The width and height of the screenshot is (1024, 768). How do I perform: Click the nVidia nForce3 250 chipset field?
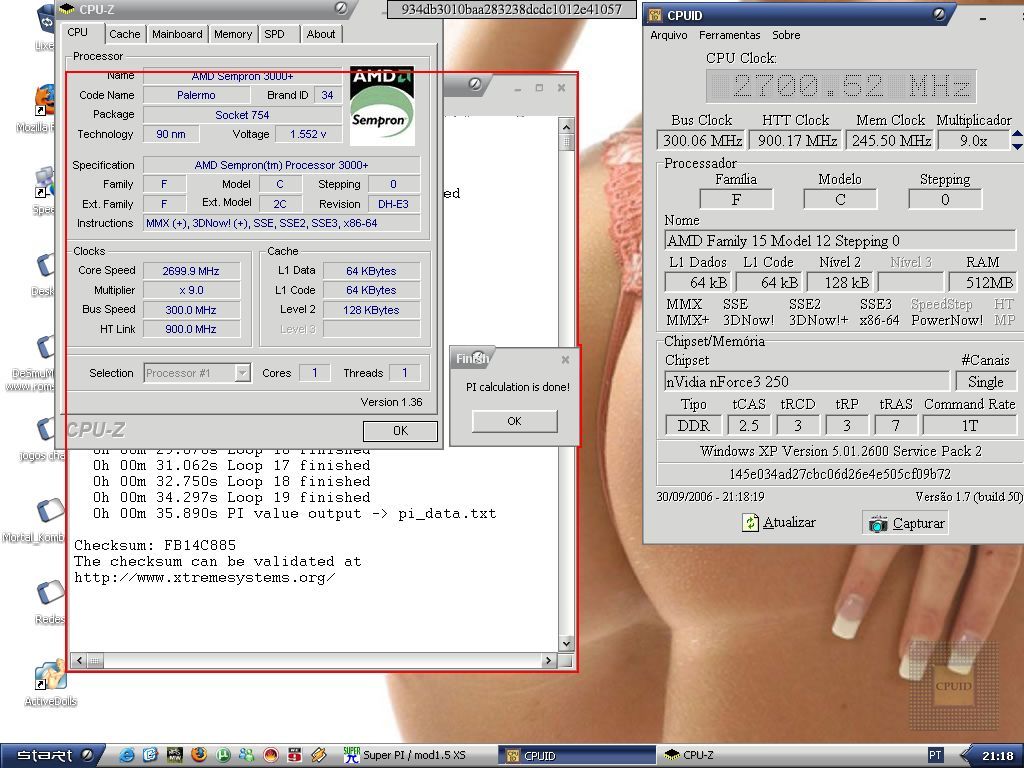pyautogui.click(x=807, y=381)
